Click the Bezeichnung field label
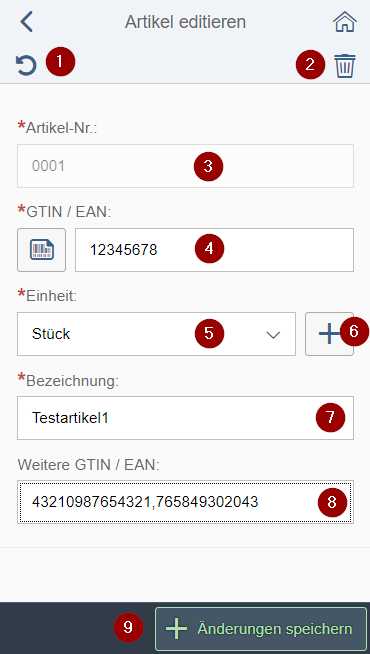Screen dimensions: 370x654 (x=73, y=382)
